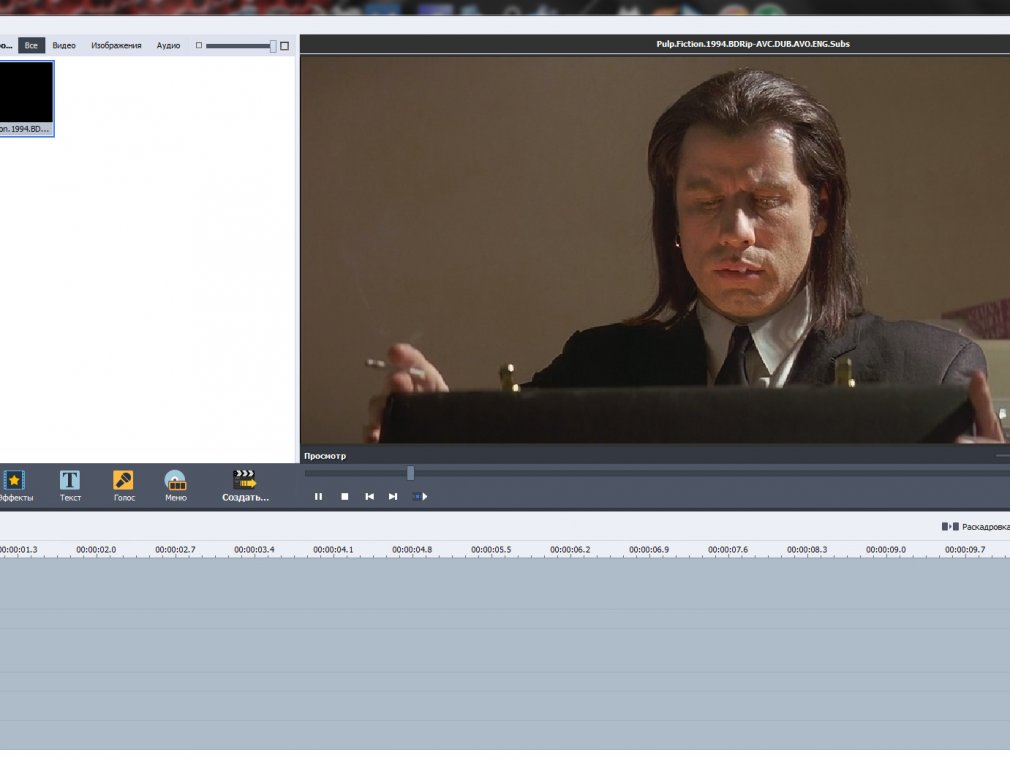Switch to the Изображения tab
Viewport: 1010px width, 761px height.
(x=116, y=45)
